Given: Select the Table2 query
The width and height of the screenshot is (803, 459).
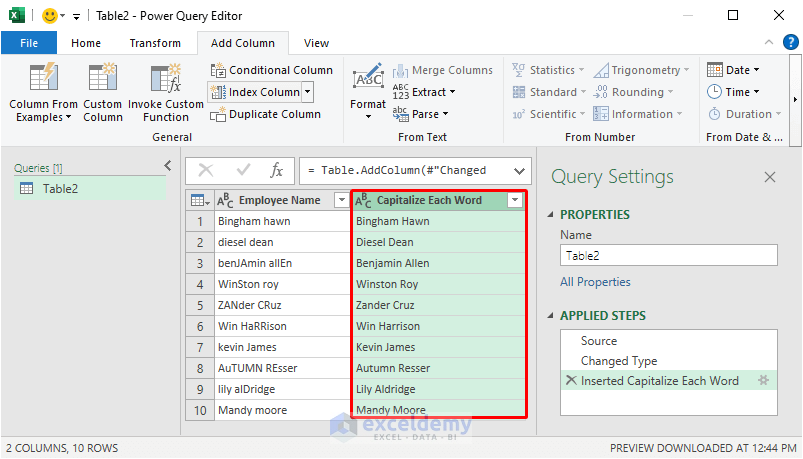Looking at the screenshot, I should [90, 189].
